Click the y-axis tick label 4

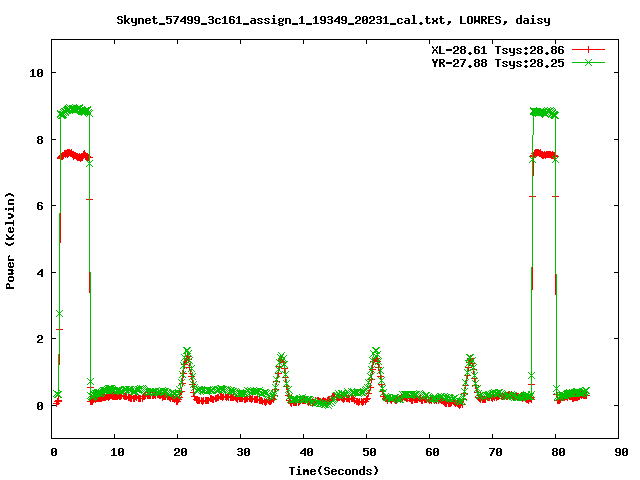click(x=40, y=273)
